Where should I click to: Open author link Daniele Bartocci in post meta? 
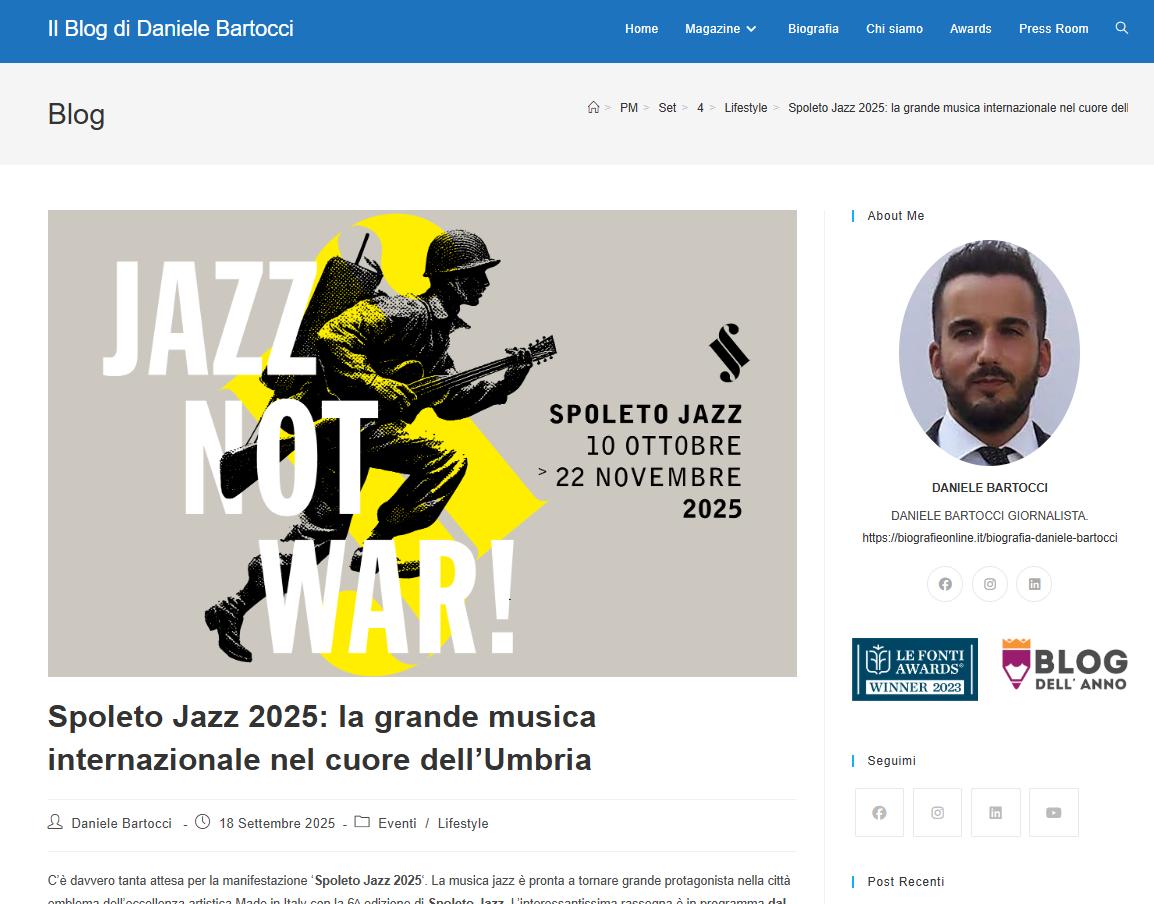tap(121, 823)
